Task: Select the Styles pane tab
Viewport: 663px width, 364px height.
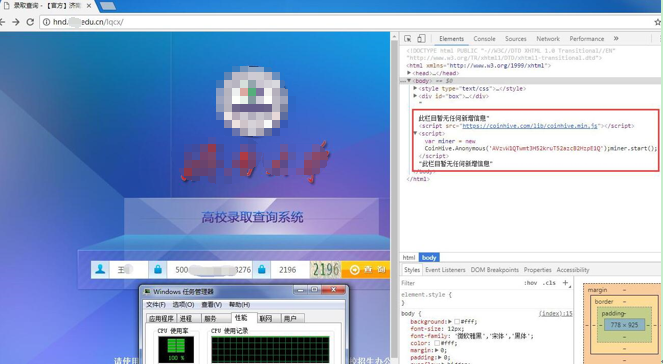Action: click(411, 270)
